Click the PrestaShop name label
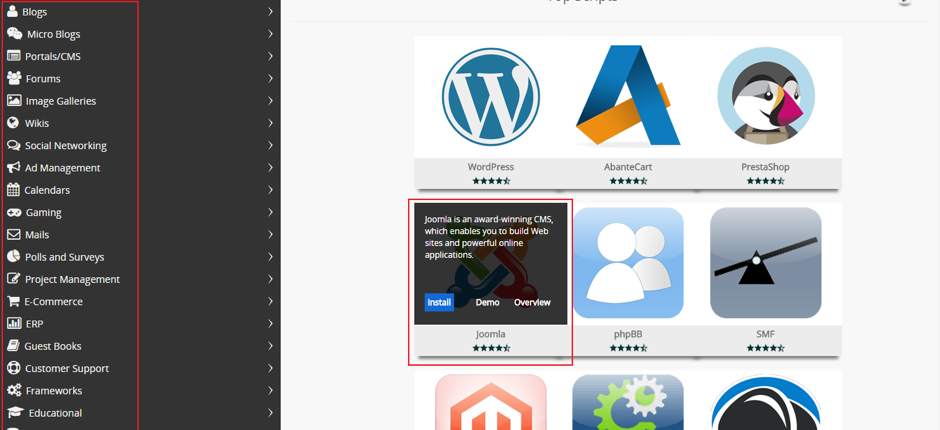The width and height of the screenshot is (940, 430). 766,167
